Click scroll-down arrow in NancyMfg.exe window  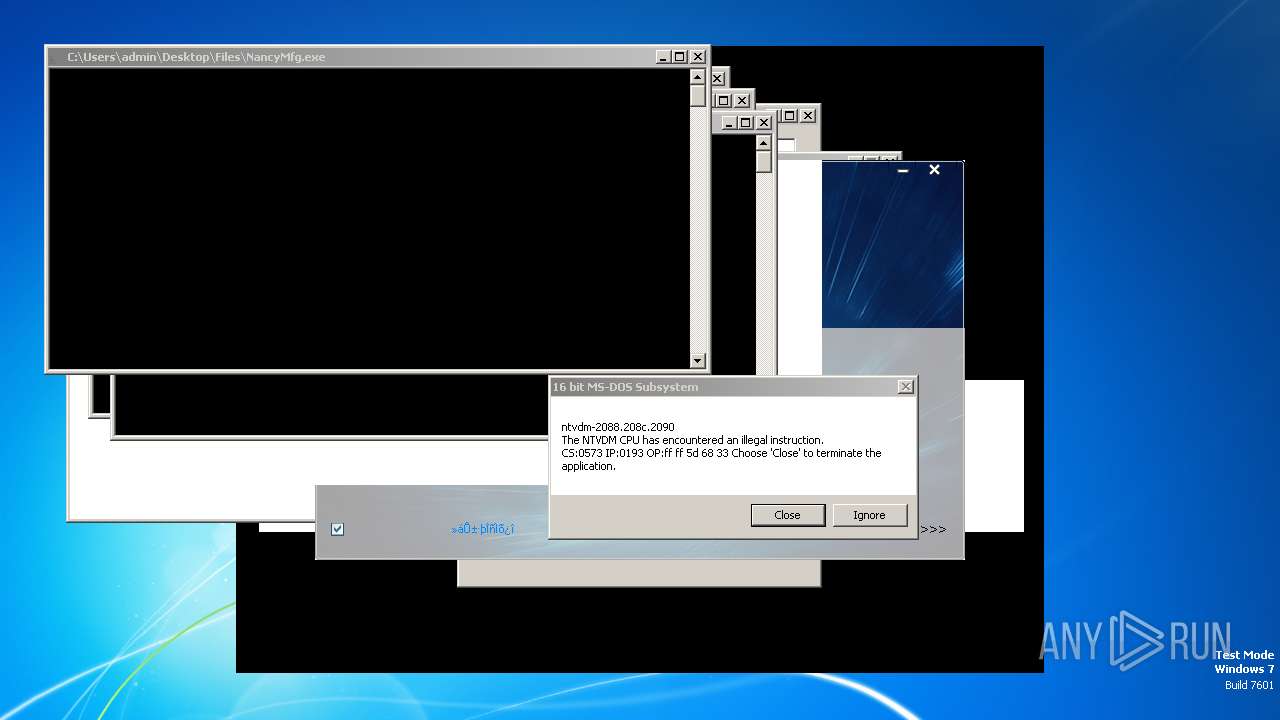point(697,361)
